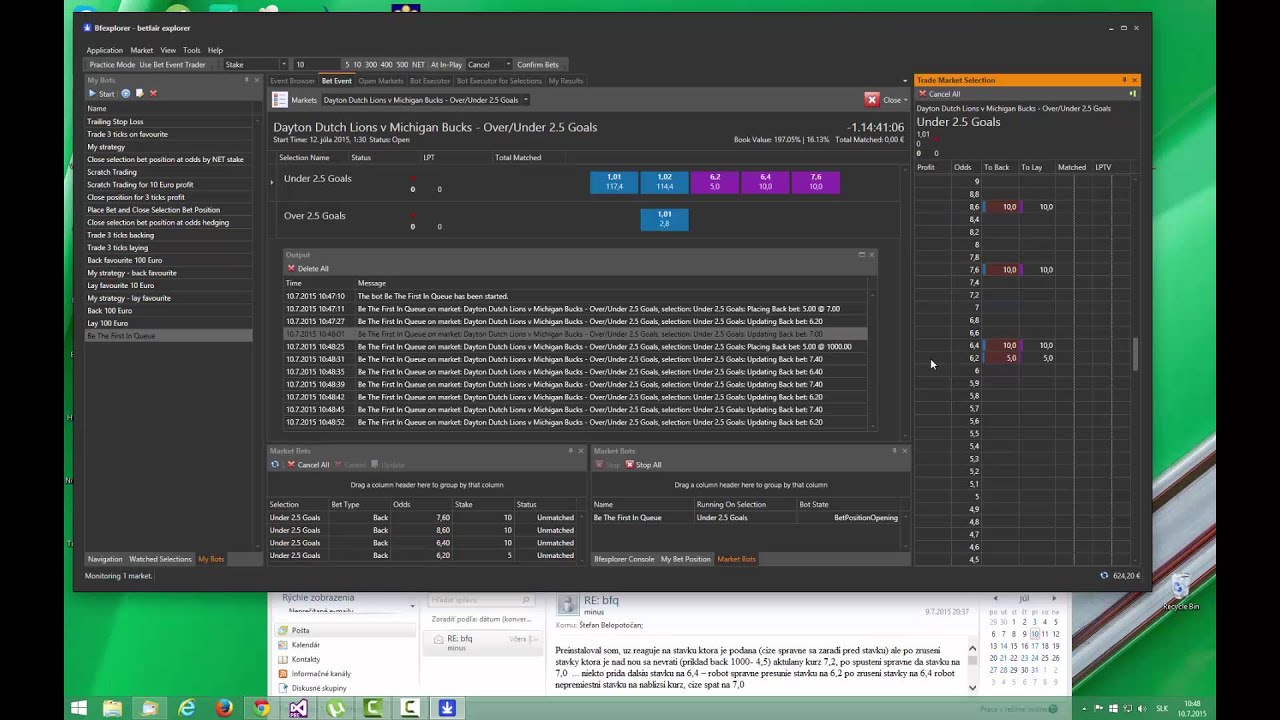Viewport: 1280px width, 720px height.
Task: Open Internet Explorer from the taskbar
Action: (x=186, y=708)
